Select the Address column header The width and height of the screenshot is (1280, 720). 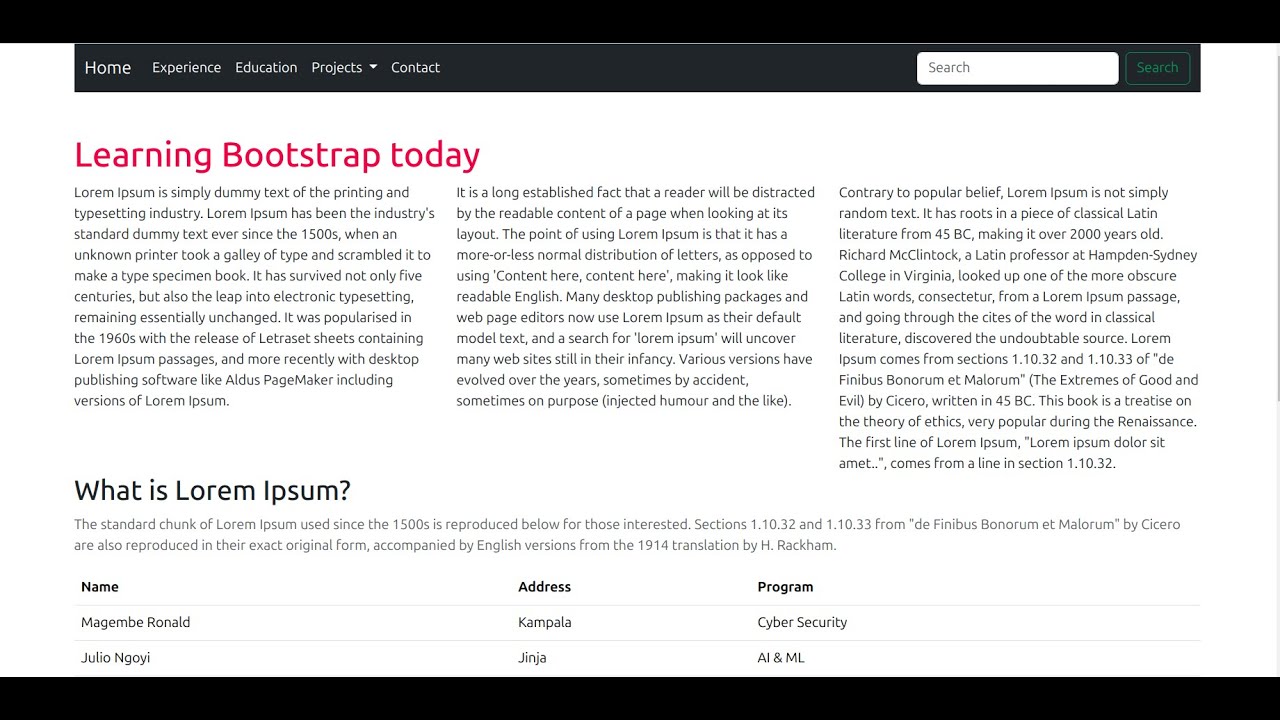tap(631, 587)
